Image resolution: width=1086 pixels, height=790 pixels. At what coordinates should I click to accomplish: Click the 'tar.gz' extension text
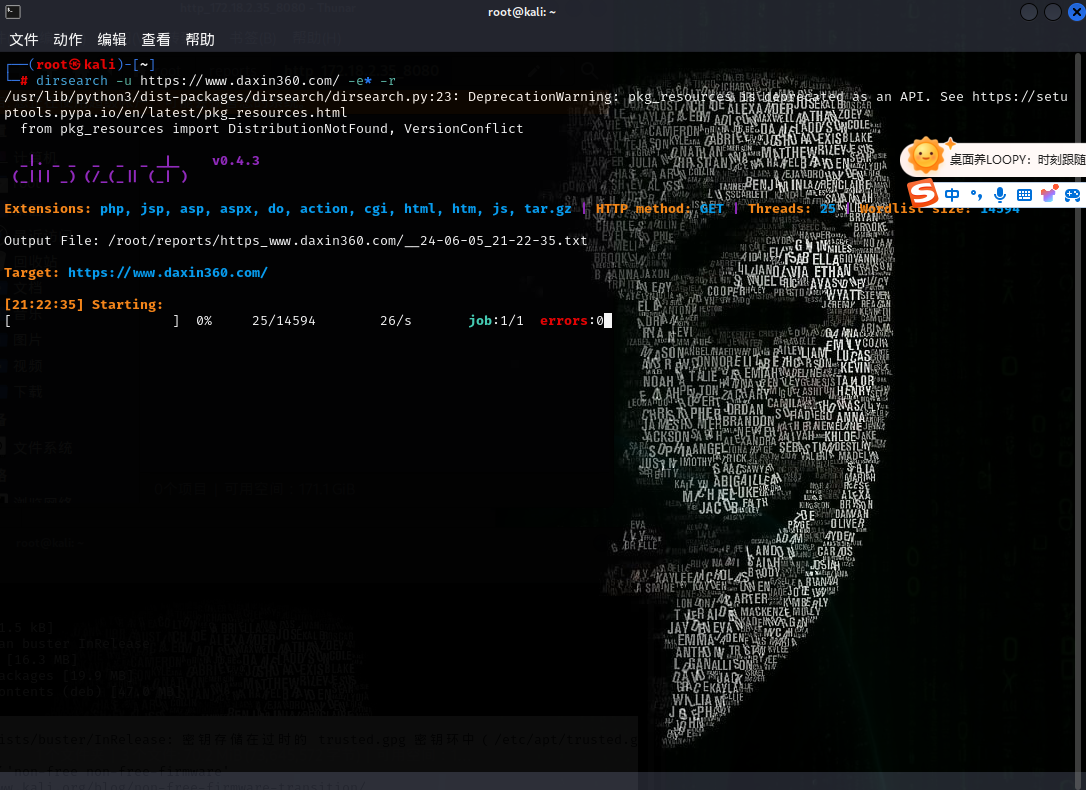548,208
